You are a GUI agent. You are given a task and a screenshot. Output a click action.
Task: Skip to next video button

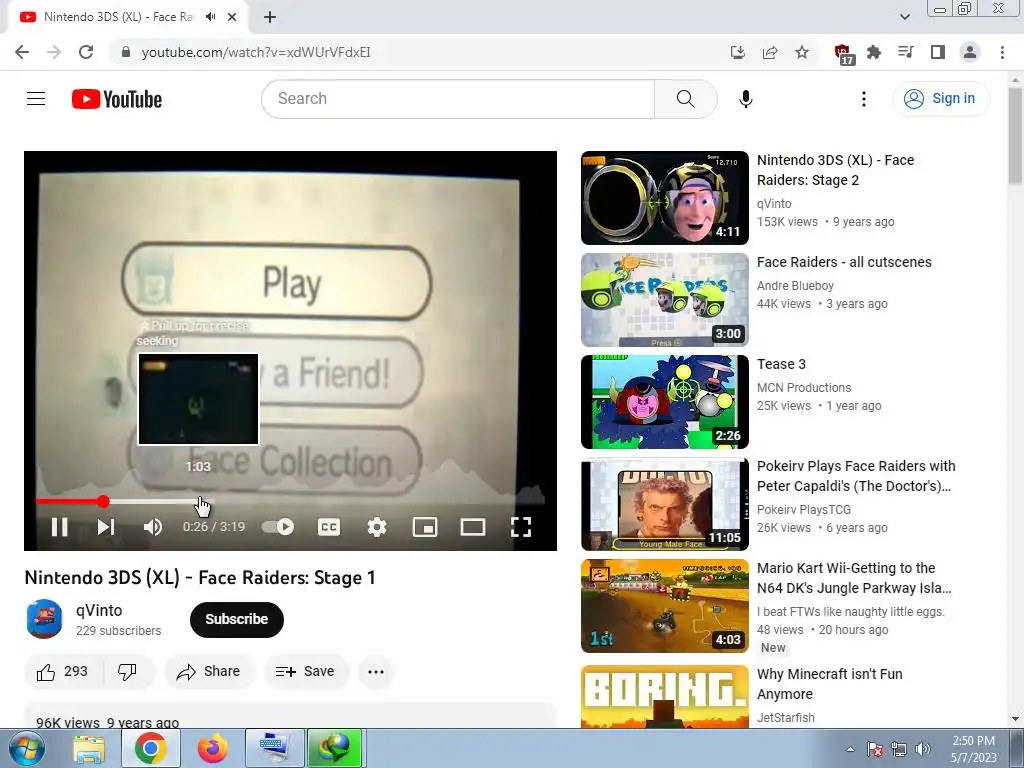click(x=106, y=527)
